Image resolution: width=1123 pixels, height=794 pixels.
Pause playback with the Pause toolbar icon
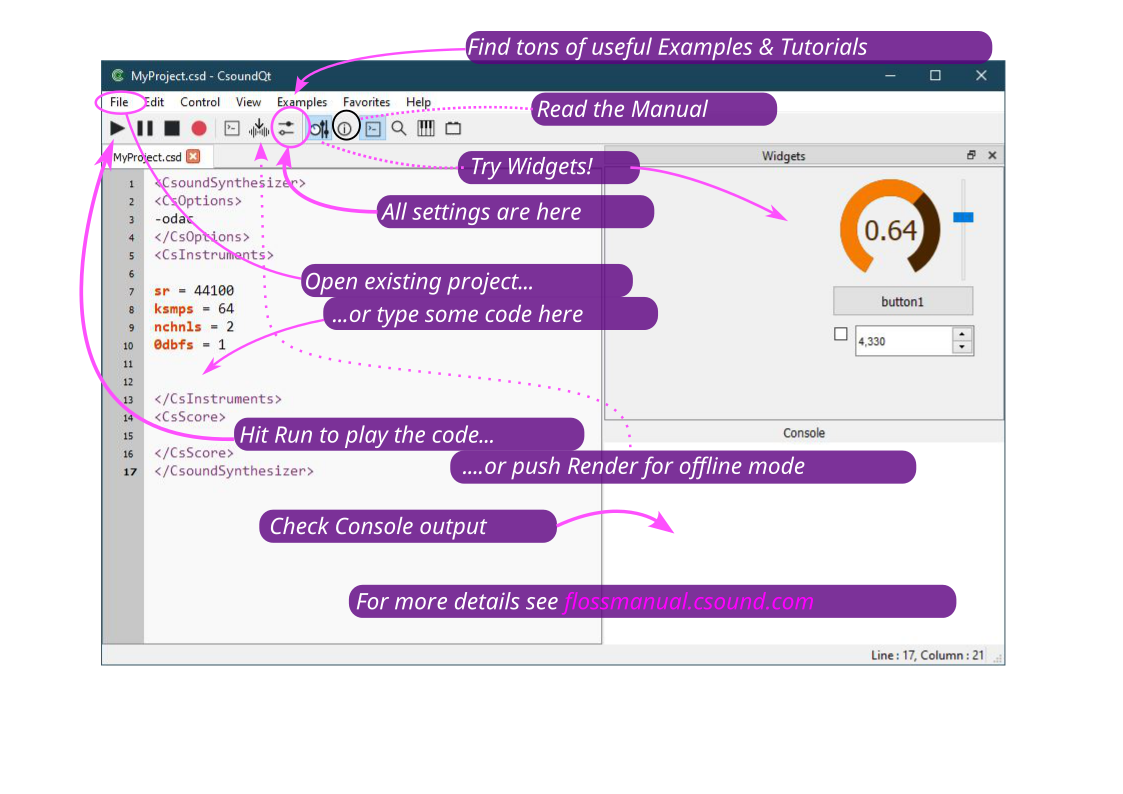[x=145, y=128]
